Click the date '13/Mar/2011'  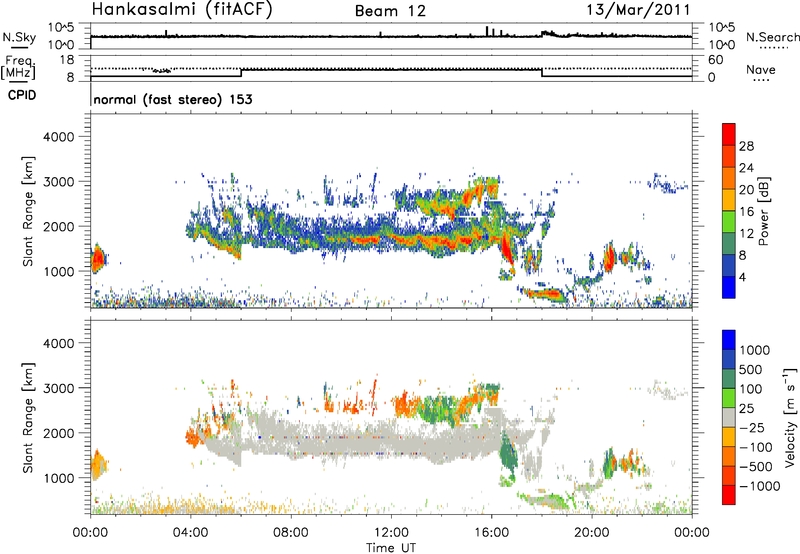[x=638, y=9]
